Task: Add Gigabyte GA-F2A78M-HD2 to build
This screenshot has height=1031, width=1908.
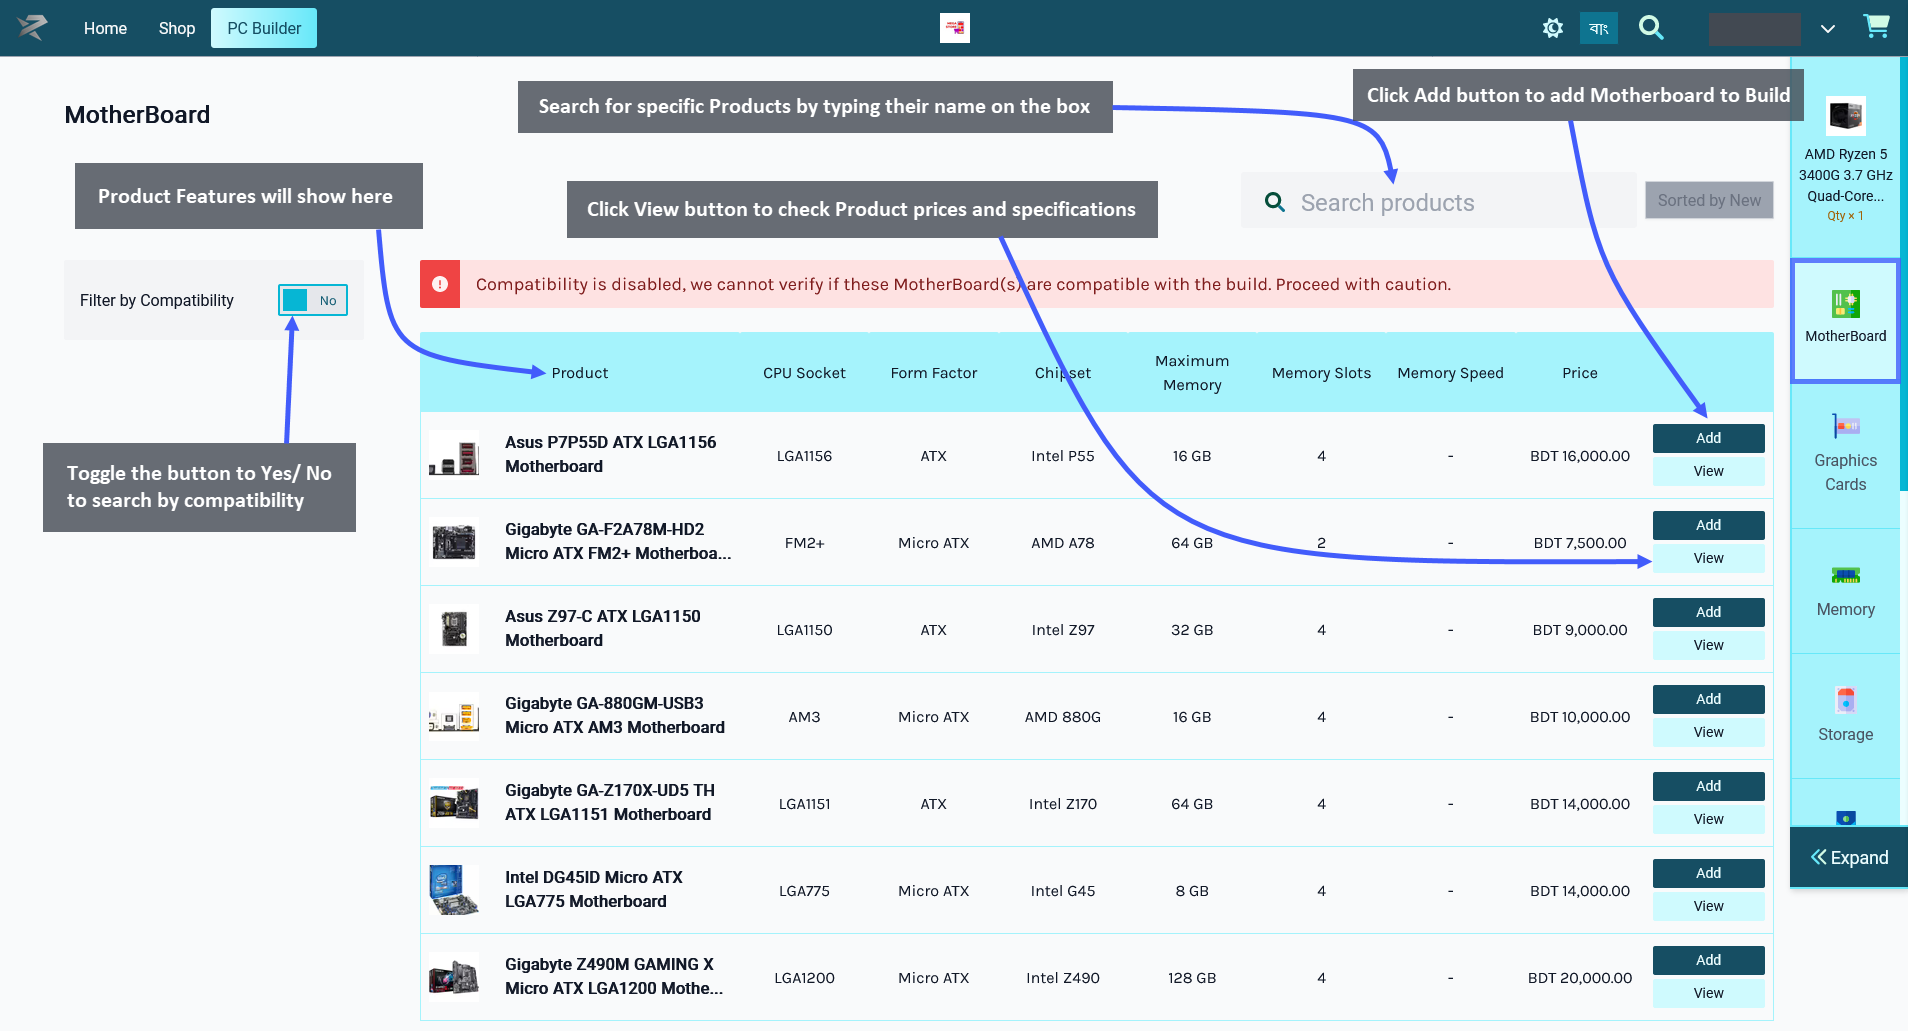Action: 1708,525
